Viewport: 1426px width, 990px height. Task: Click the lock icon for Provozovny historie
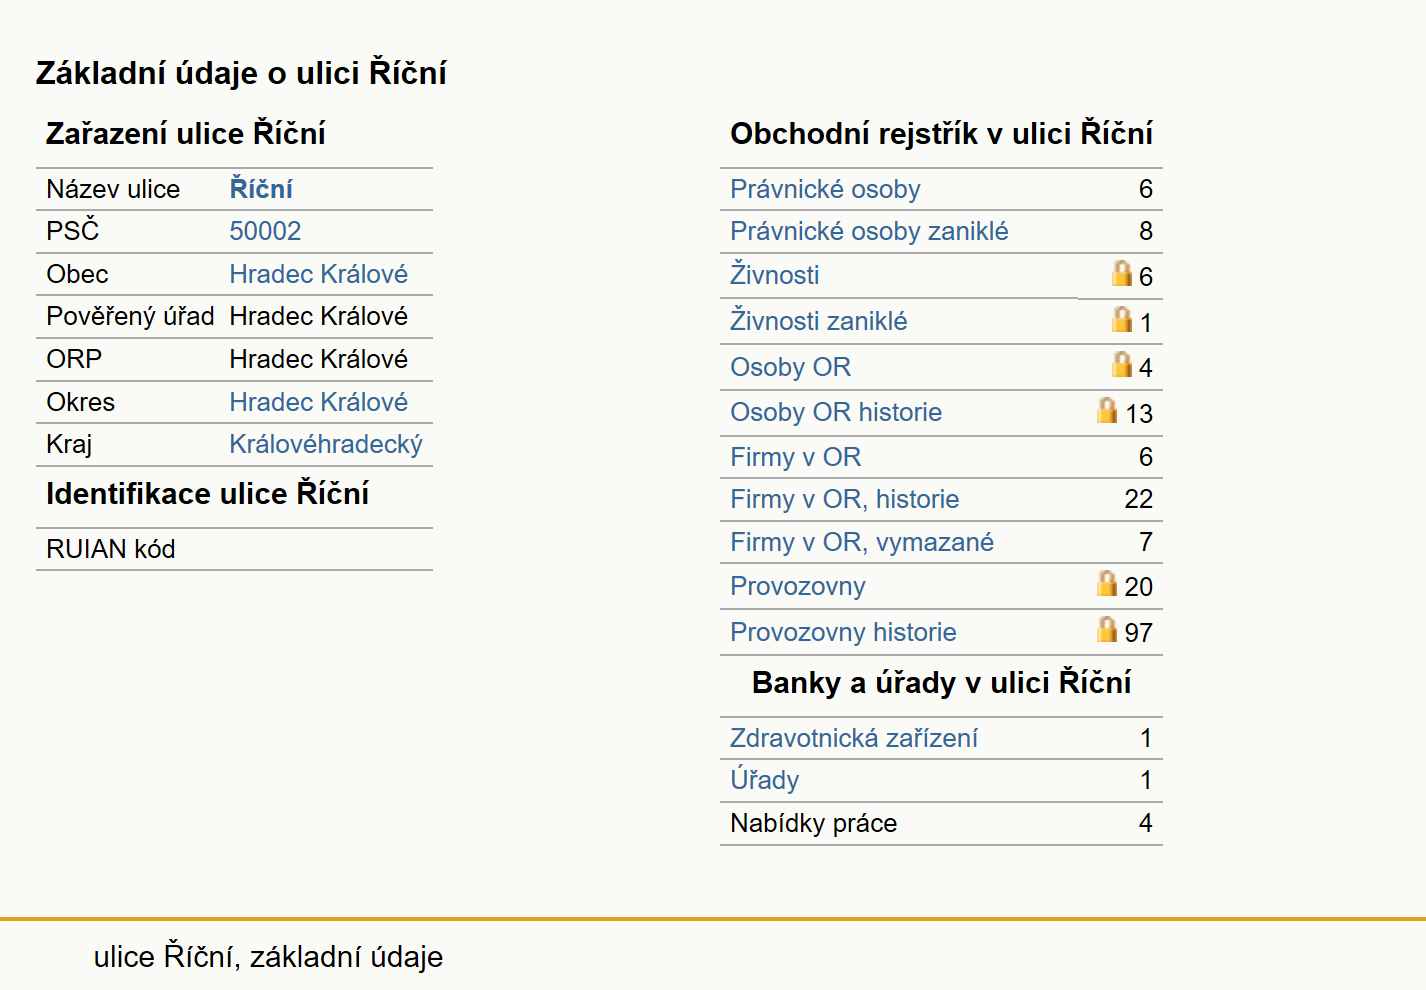(1107, 629)
